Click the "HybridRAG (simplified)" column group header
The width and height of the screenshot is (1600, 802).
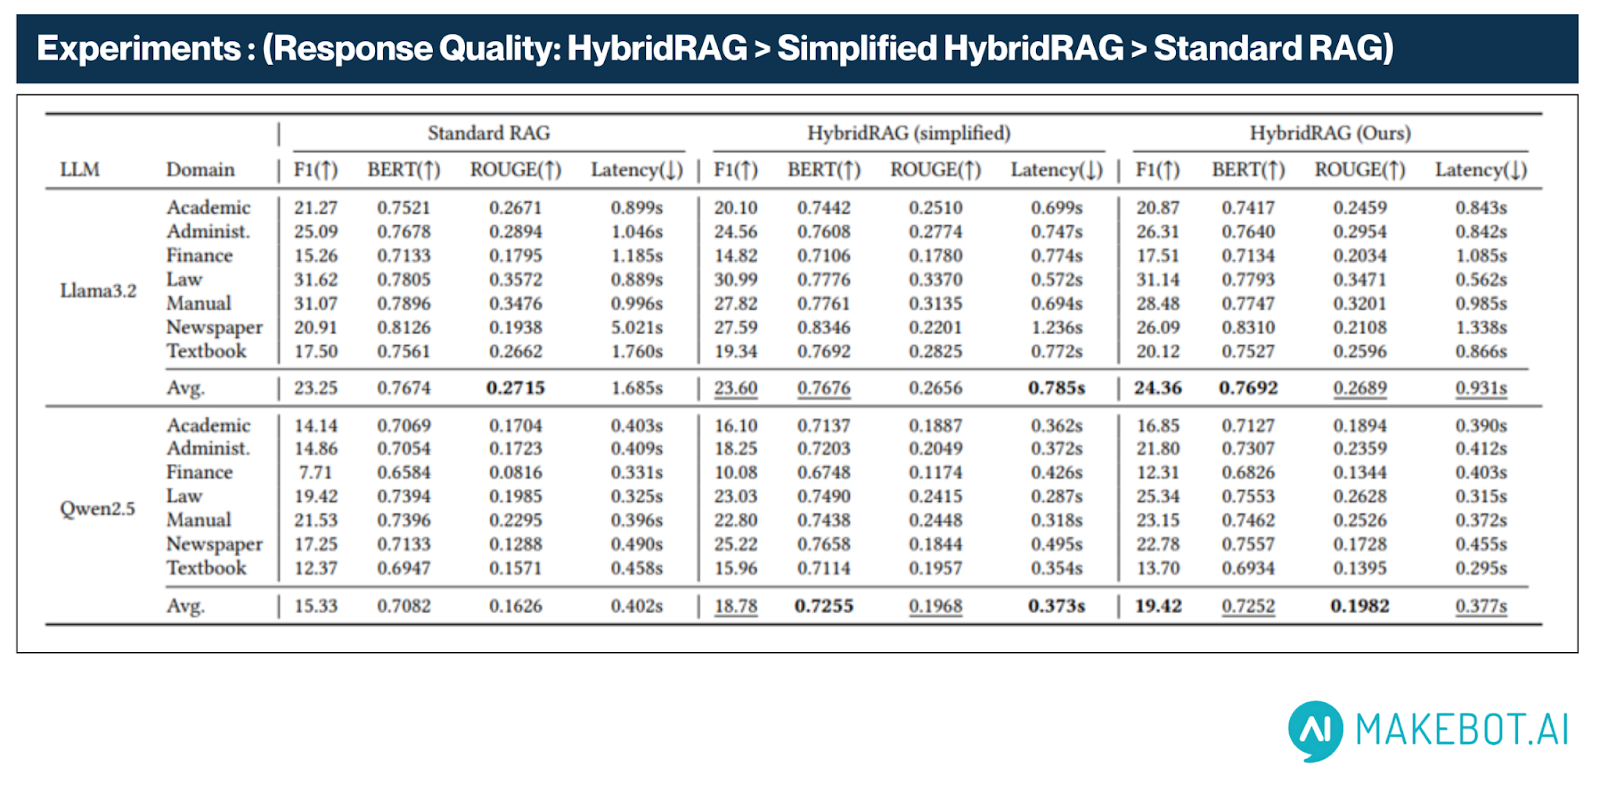click(x=909, y=133)
